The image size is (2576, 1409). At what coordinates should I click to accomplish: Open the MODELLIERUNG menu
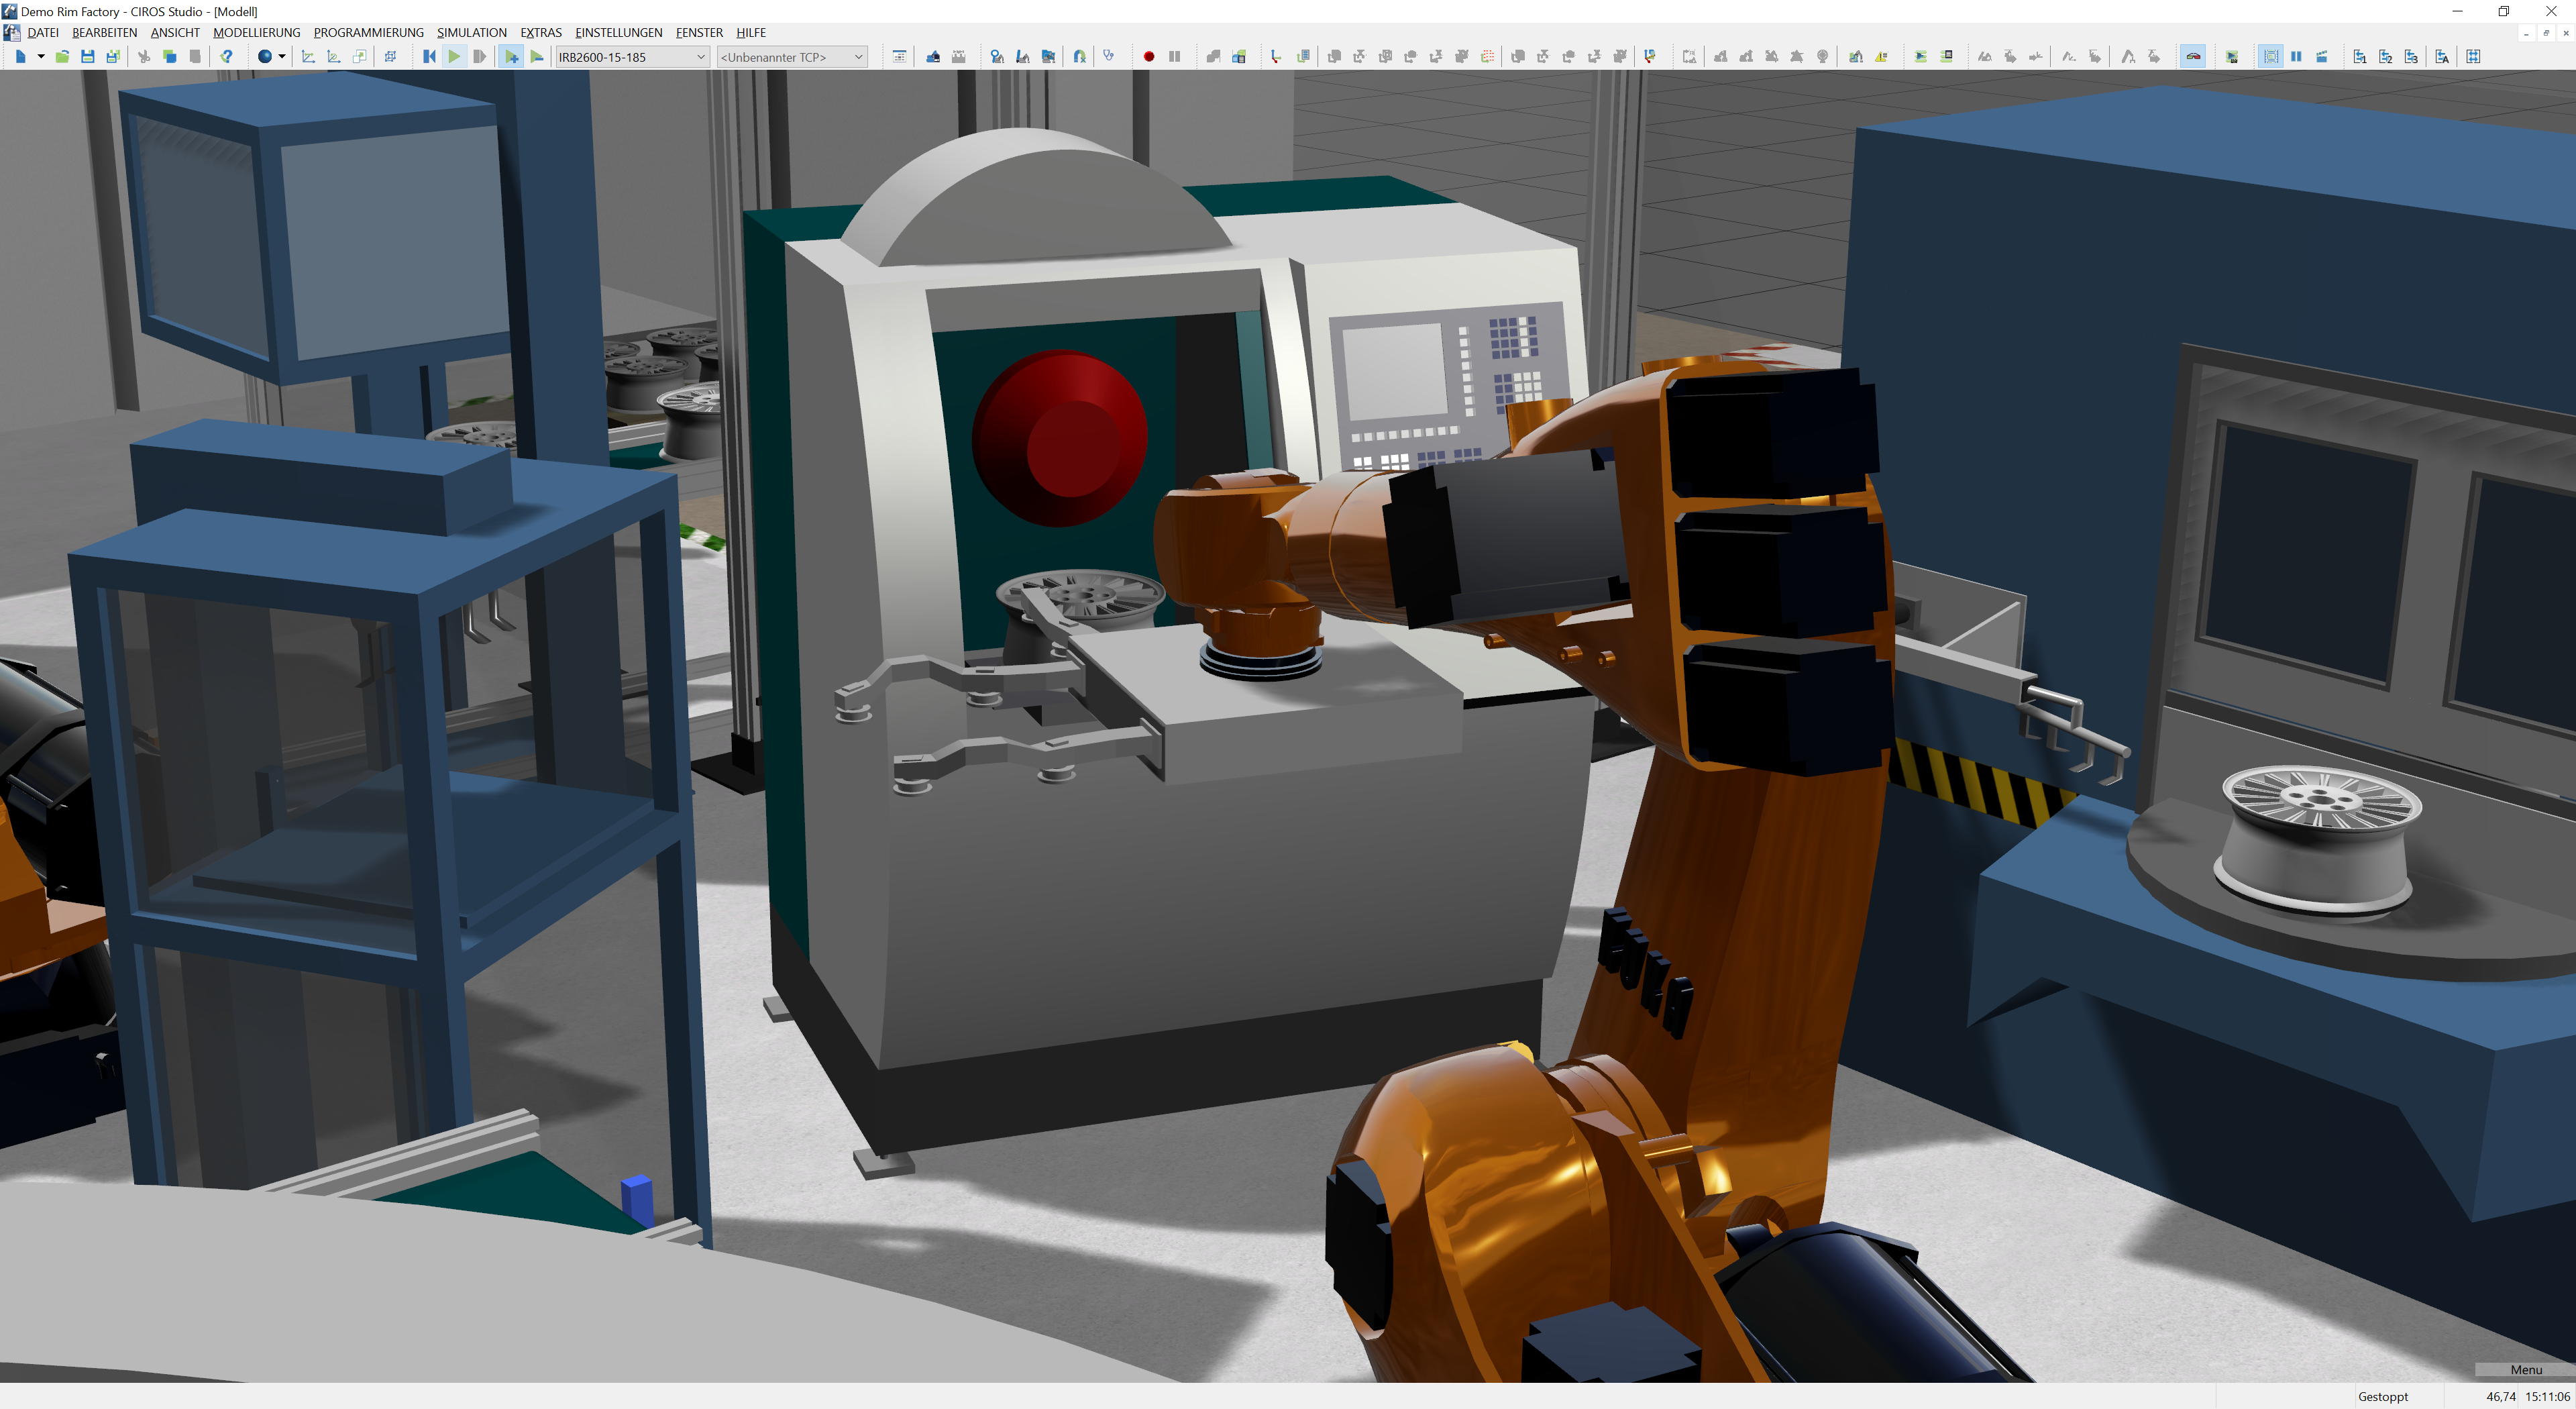[x=256, y=33]
